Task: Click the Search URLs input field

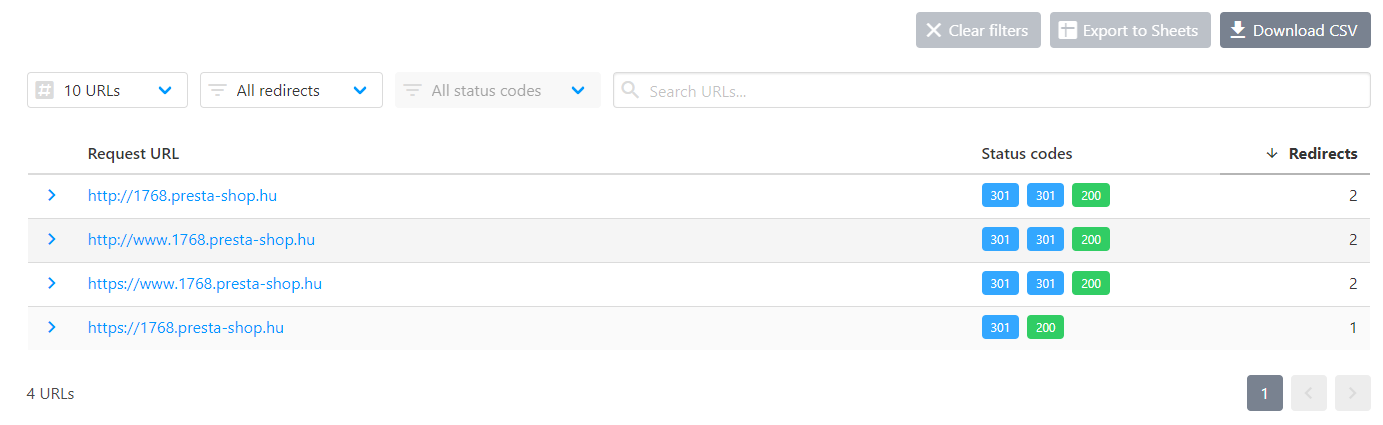Action: point(1000,91)
